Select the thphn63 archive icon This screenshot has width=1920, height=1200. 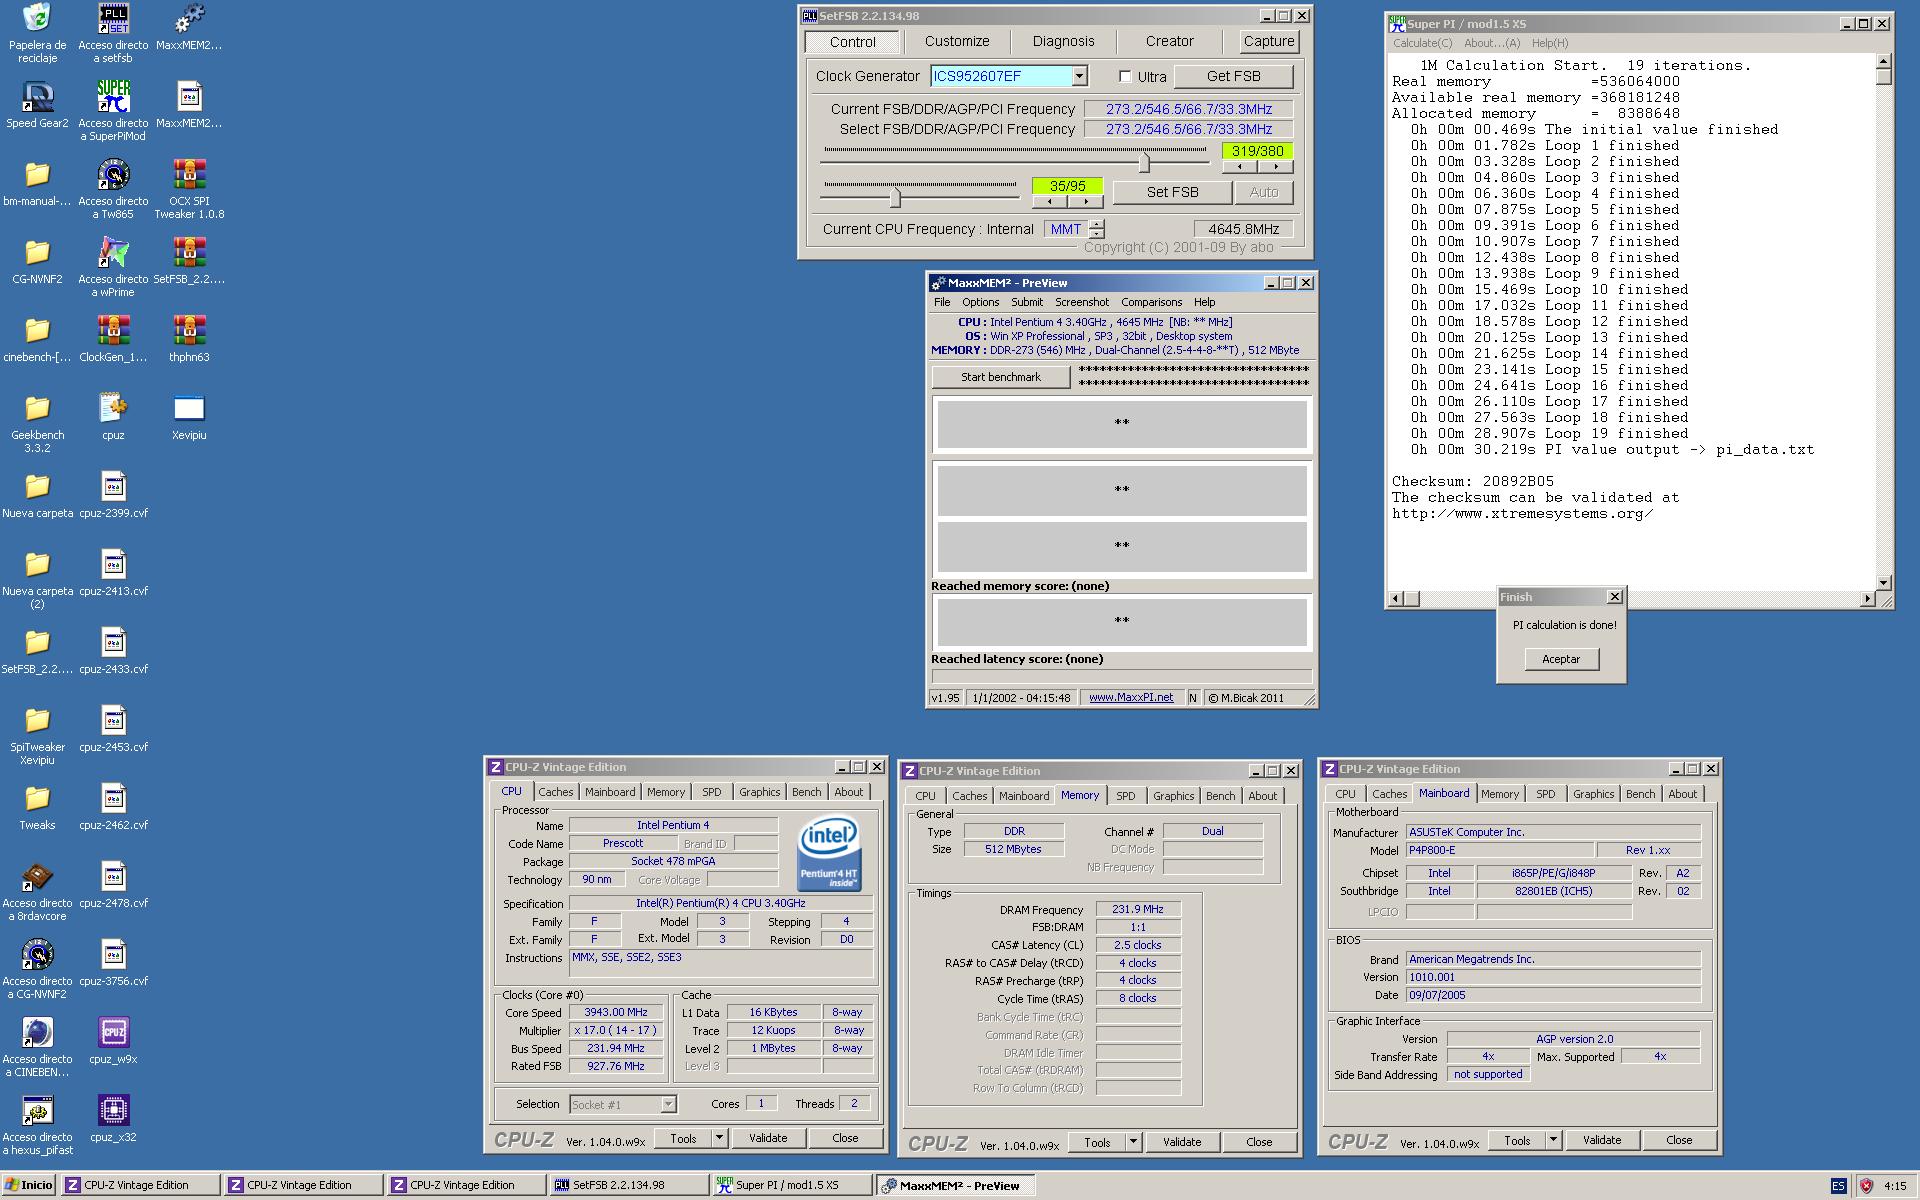[x=189, y=338]
